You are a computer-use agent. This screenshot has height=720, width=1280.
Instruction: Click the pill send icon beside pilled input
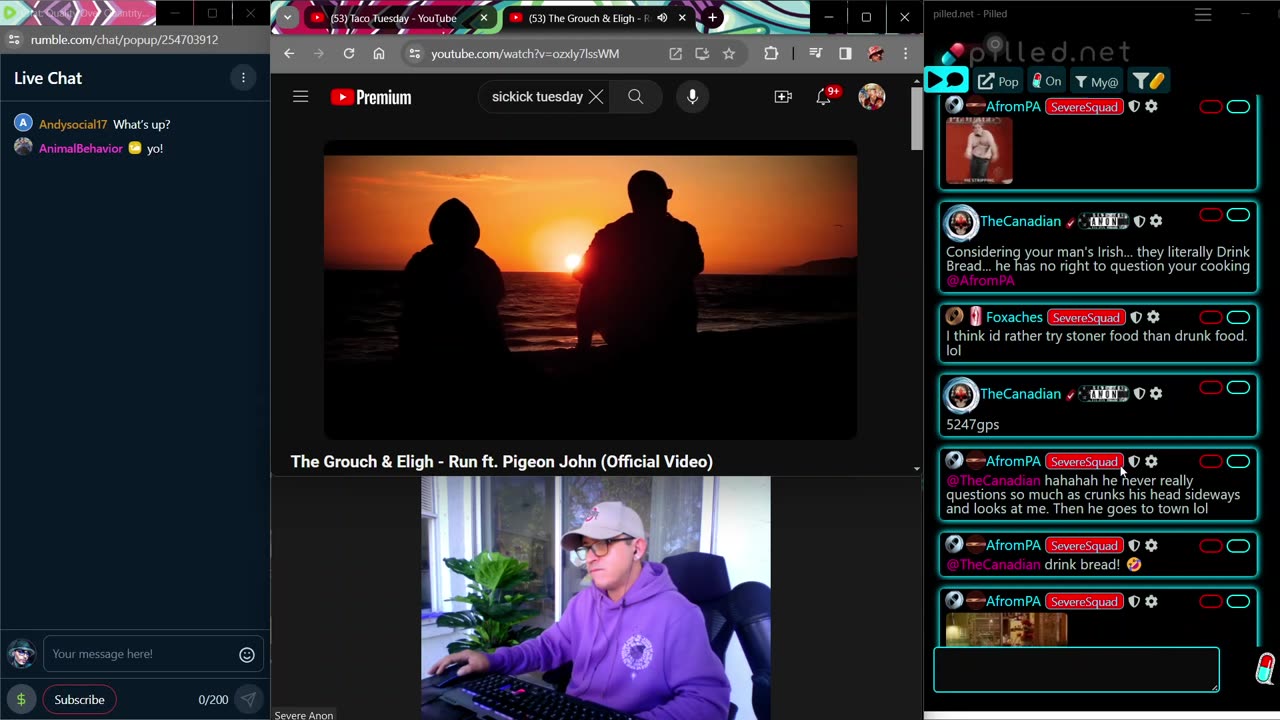(1266, 668)
